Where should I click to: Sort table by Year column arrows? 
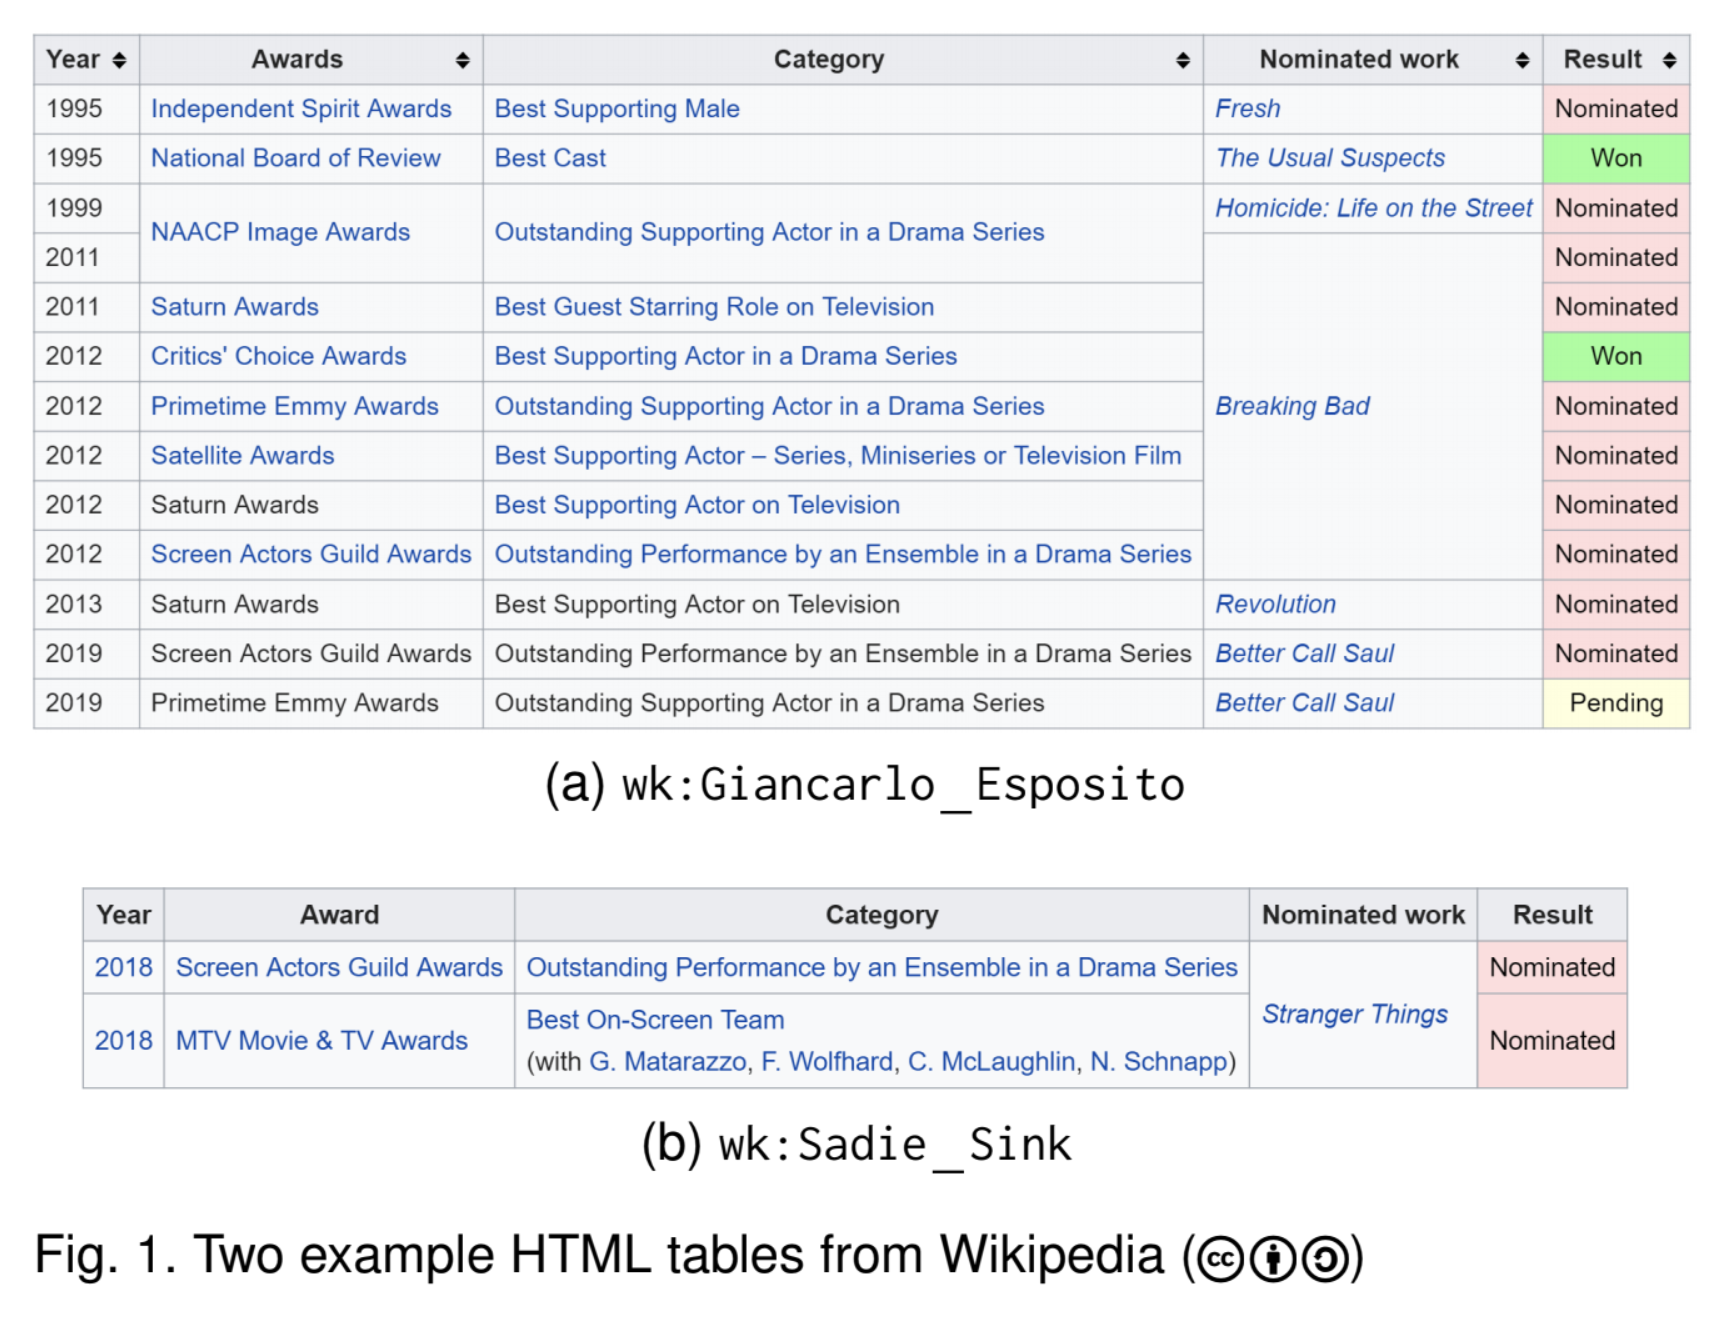(x=119, y=60)
